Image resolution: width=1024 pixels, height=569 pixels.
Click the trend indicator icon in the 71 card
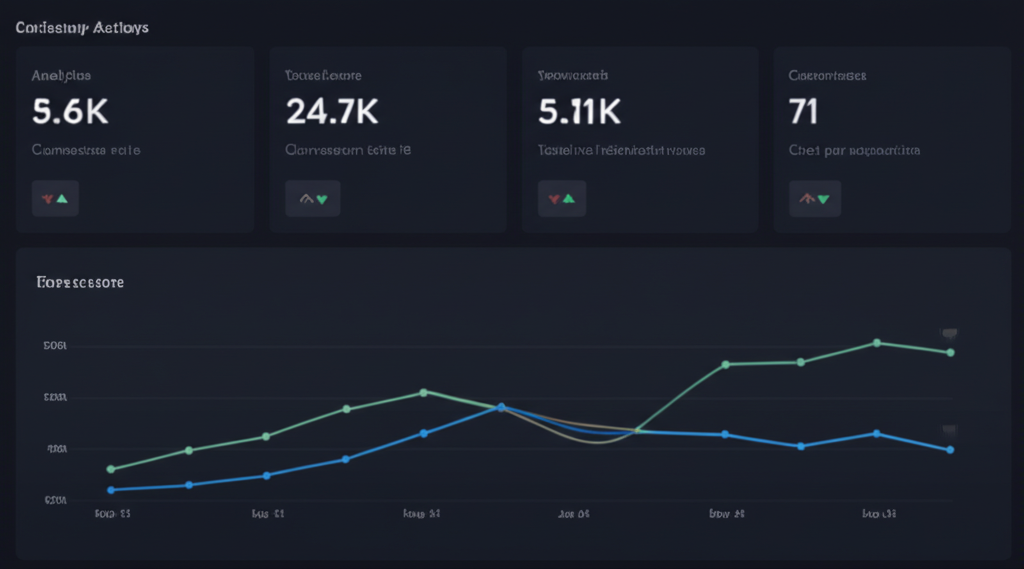(814, 199)
